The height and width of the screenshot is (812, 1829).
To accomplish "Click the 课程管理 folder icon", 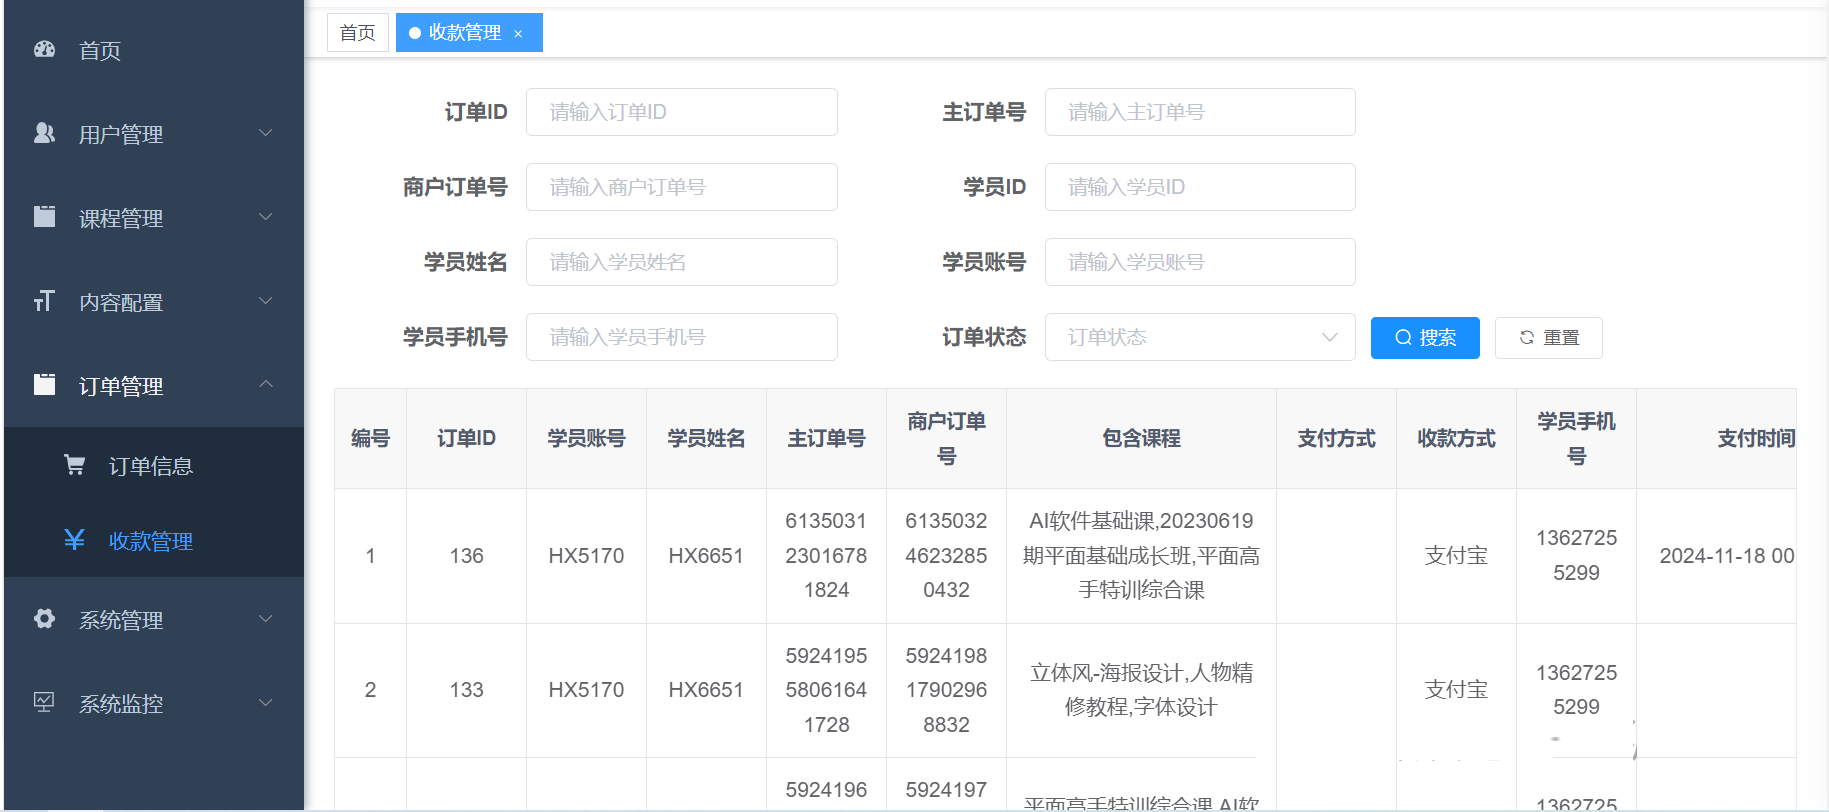I will pos(44,217).
